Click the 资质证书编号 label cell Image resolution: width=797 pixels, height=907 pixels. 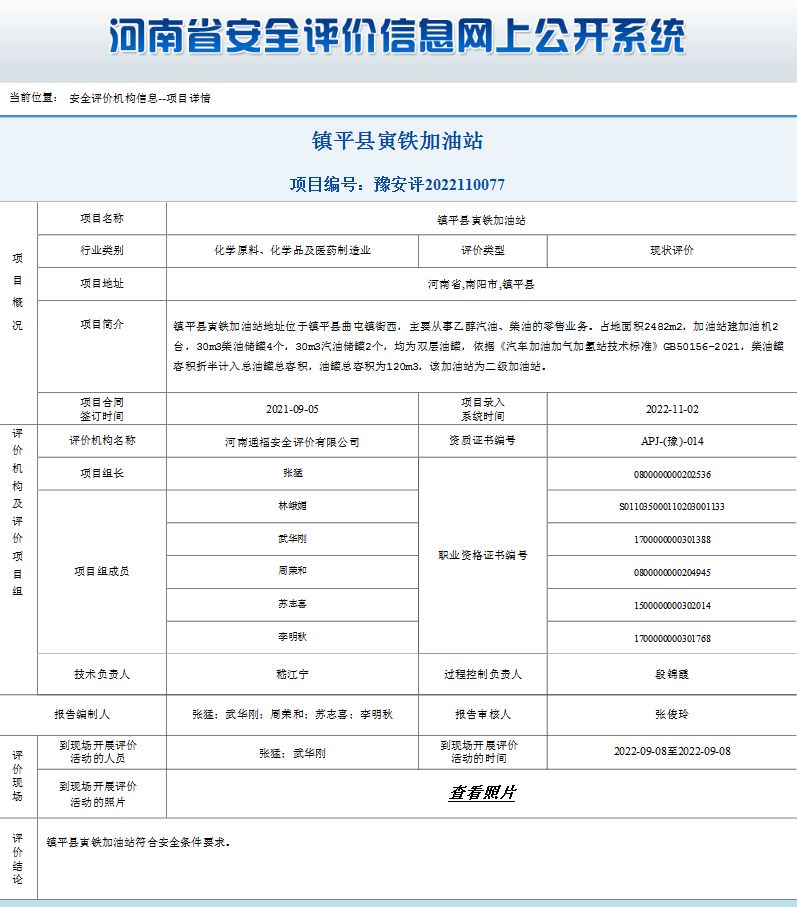[x=482, y=440]
